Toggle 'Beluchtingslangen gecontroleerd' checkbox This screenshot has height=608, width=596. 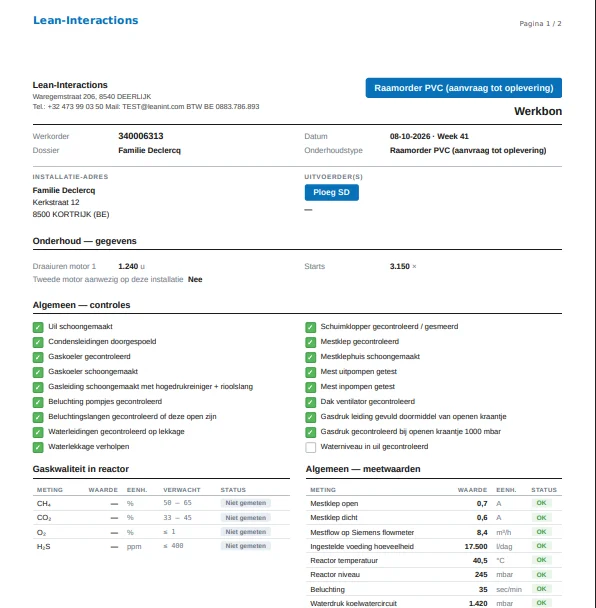point(38,417)
